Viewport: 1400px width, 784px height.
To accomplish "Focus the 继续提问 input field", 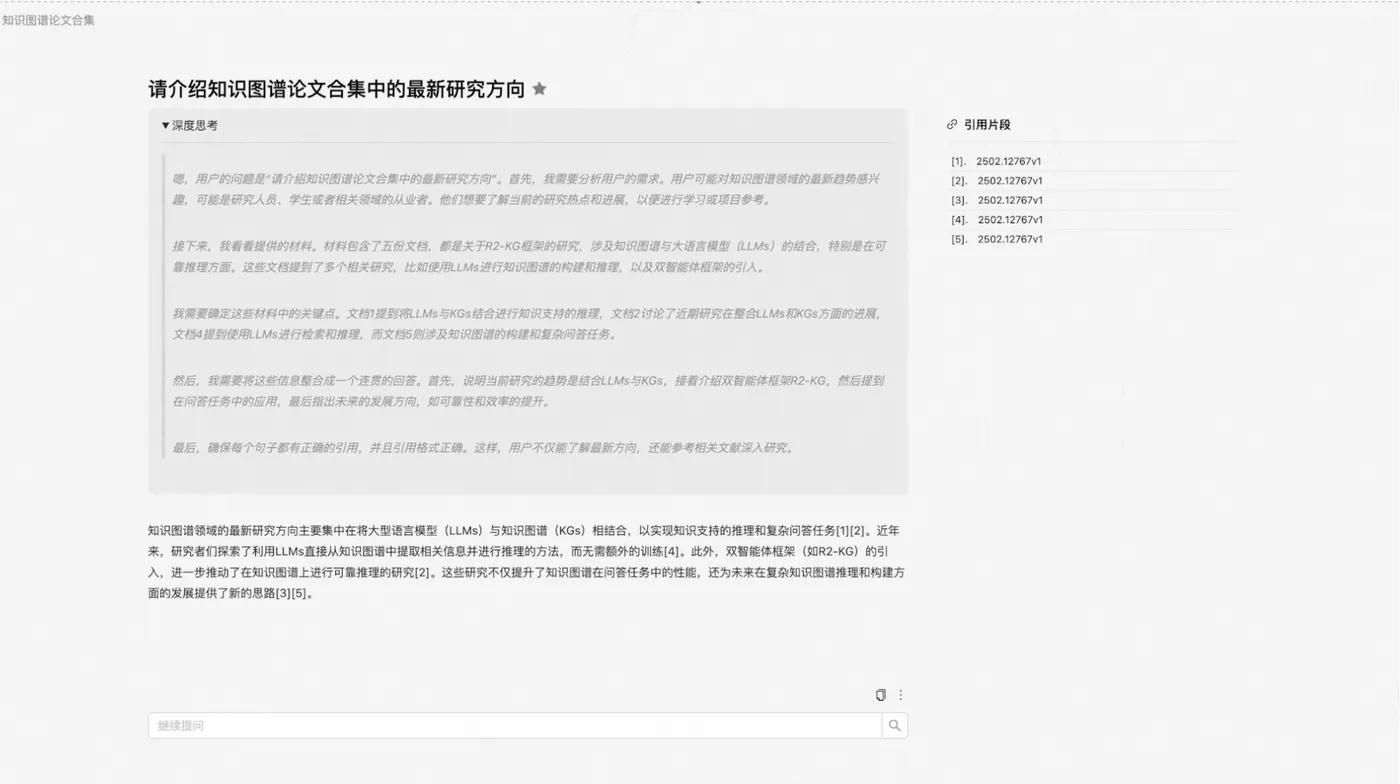I will 515,726.
